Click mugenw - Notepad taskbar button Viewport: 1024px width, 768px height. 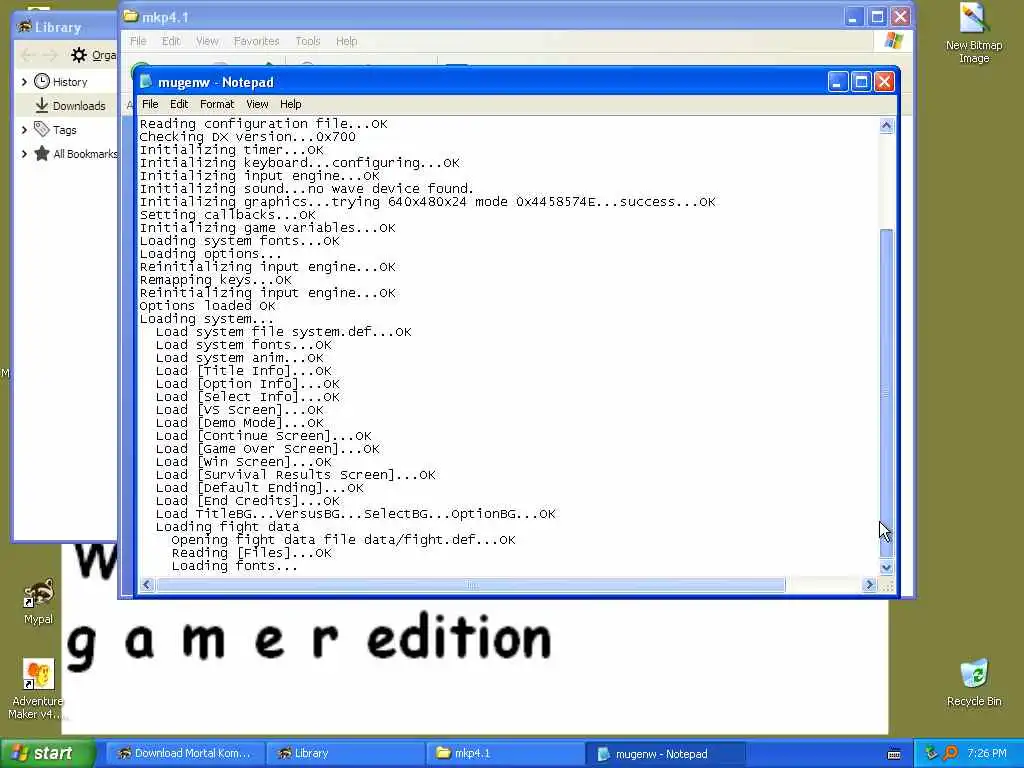[x=665, y=754]
